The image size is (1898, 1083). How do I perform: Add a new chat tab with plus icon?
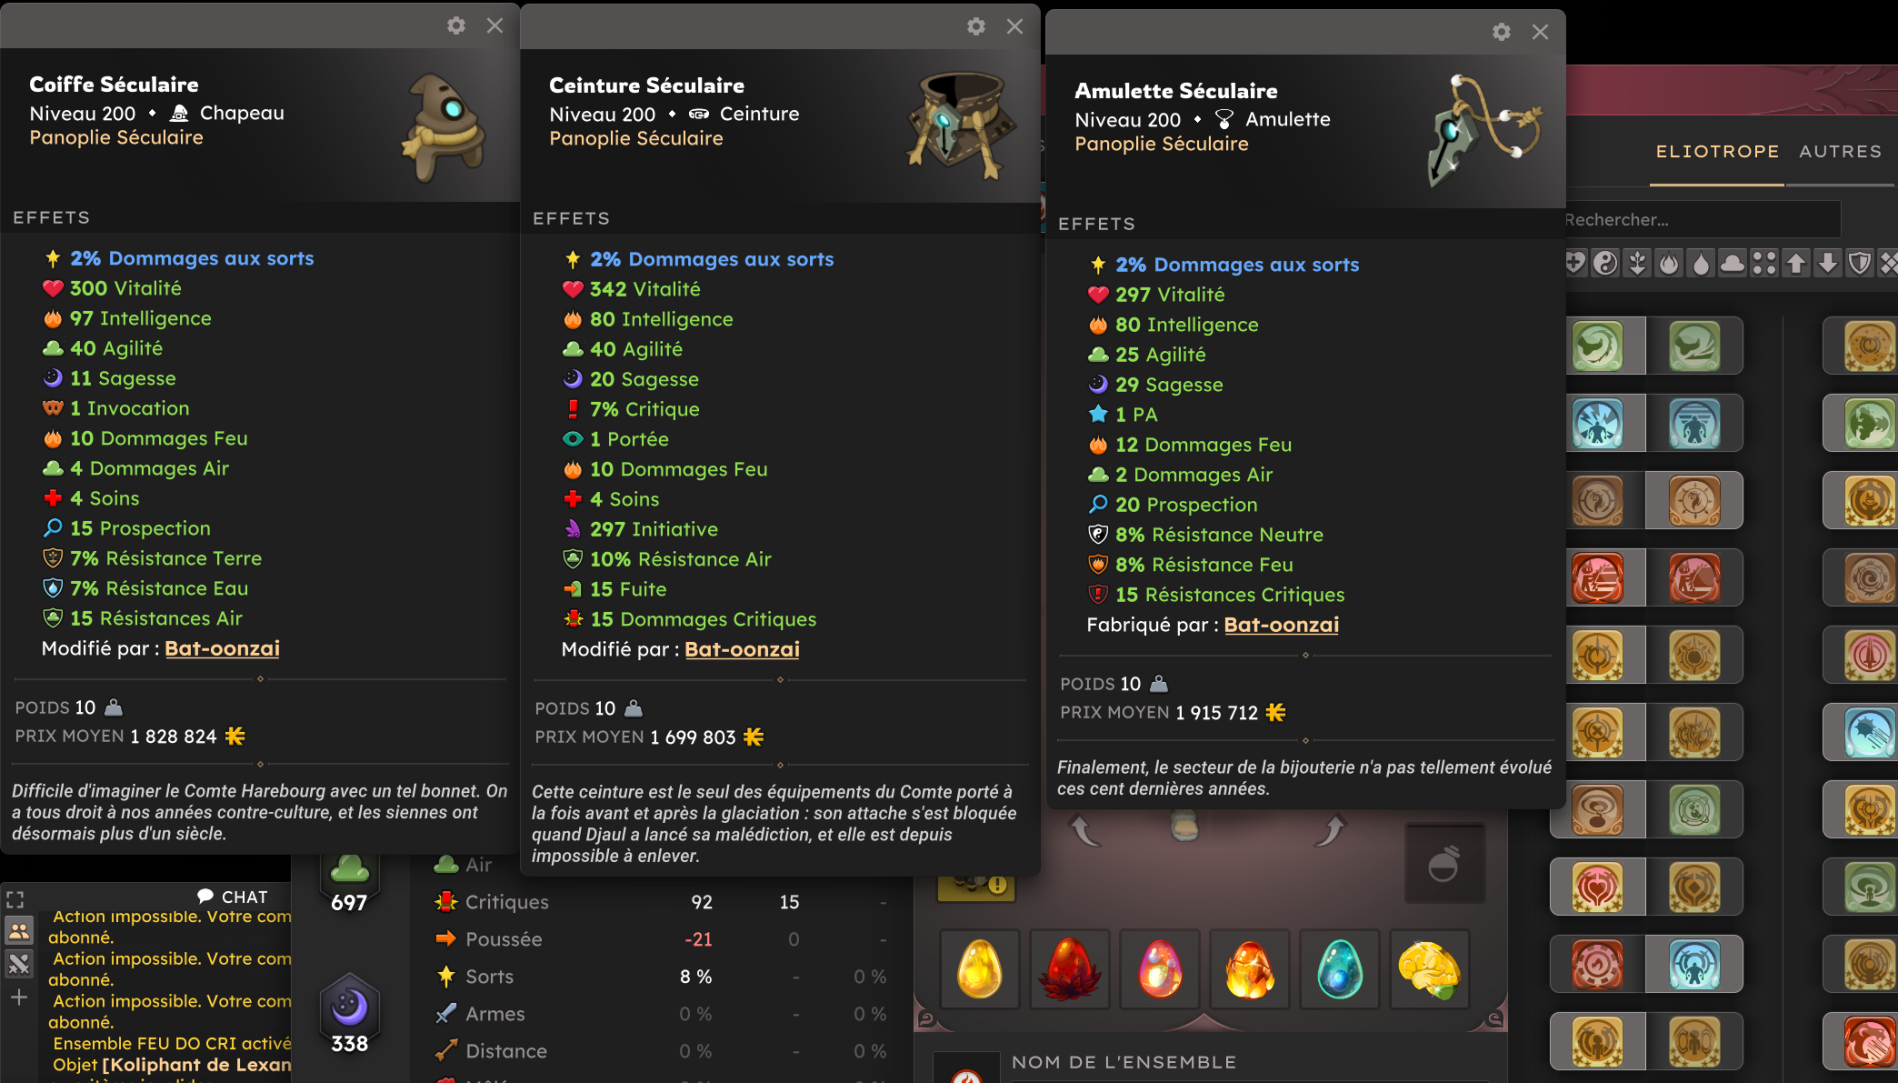click(19, 997)
